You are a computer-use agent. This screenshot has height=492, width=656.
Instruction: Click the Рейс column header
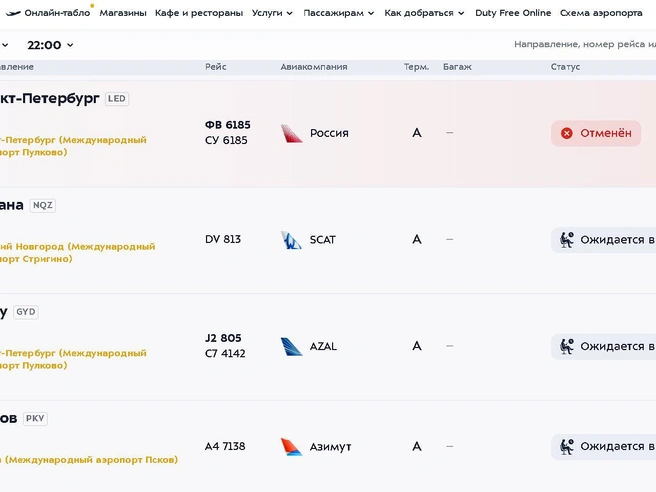[x=215, y=67]
